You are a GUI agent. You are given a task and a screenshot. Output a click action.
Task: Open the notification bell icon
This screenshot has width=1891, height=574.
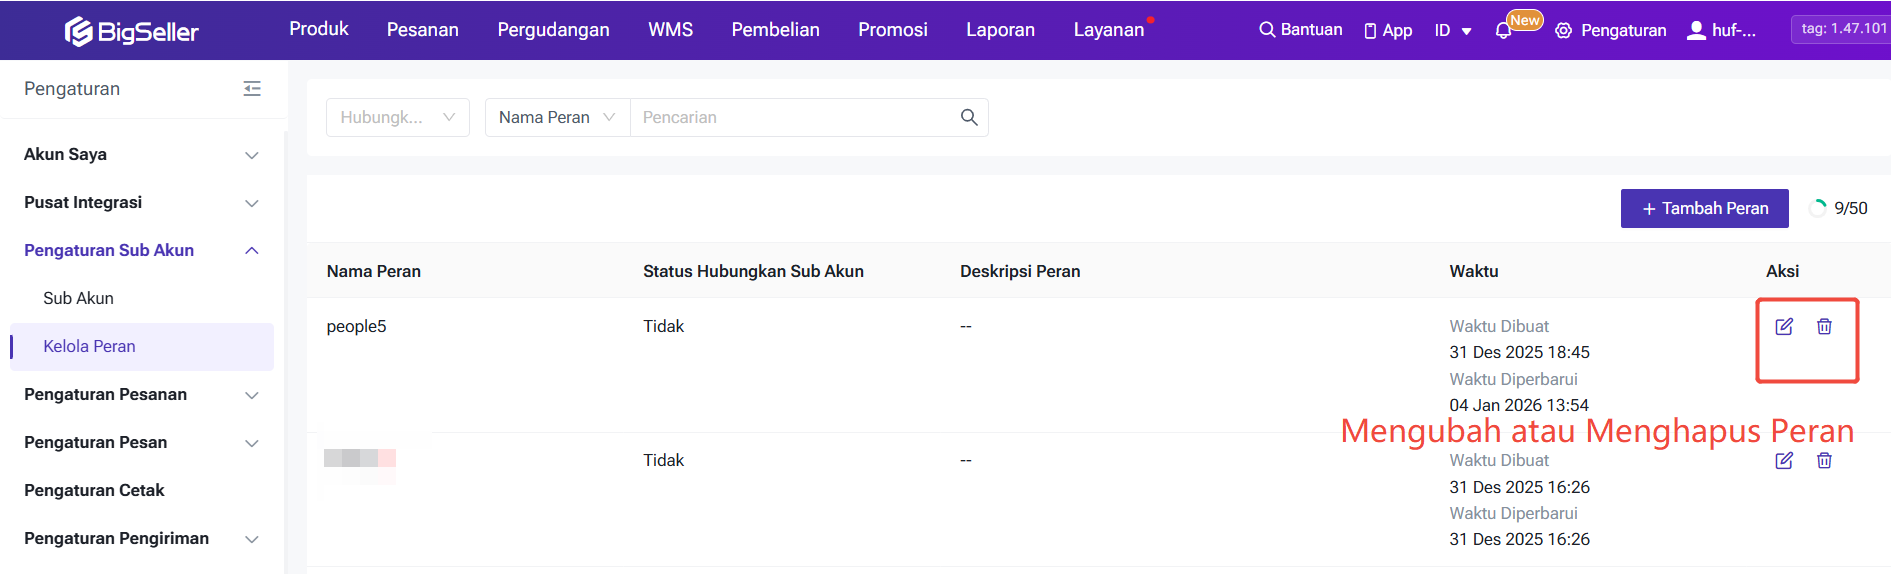click(x=1503, y=31)
